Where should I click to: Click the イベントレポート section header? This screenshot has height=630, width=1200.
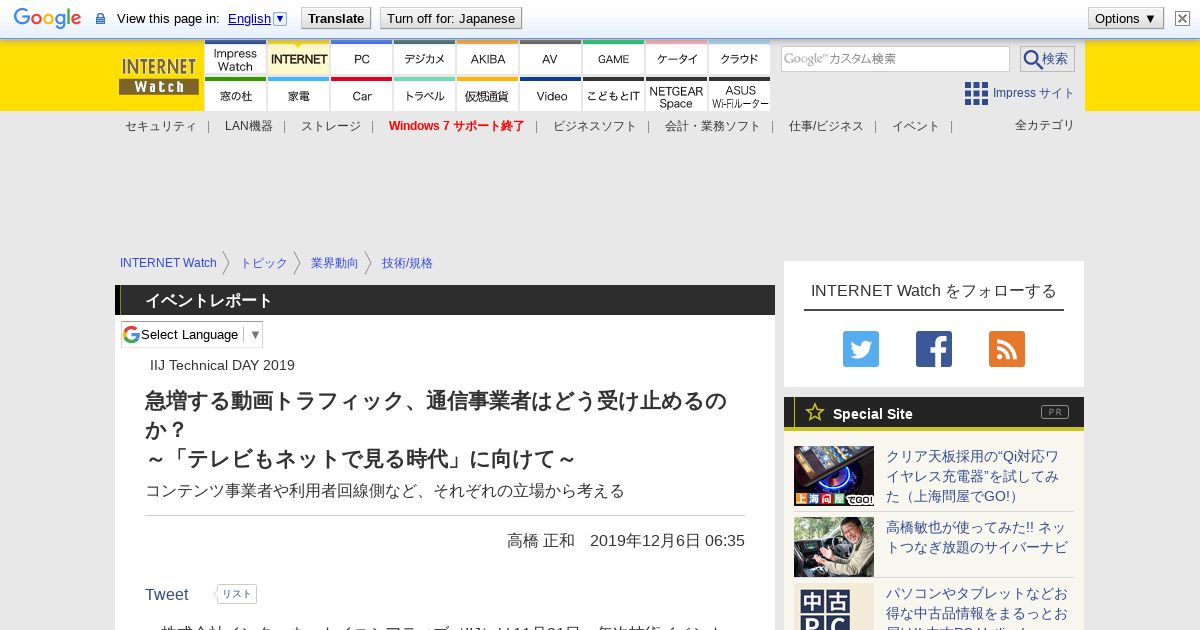click(x=445, y=300)
